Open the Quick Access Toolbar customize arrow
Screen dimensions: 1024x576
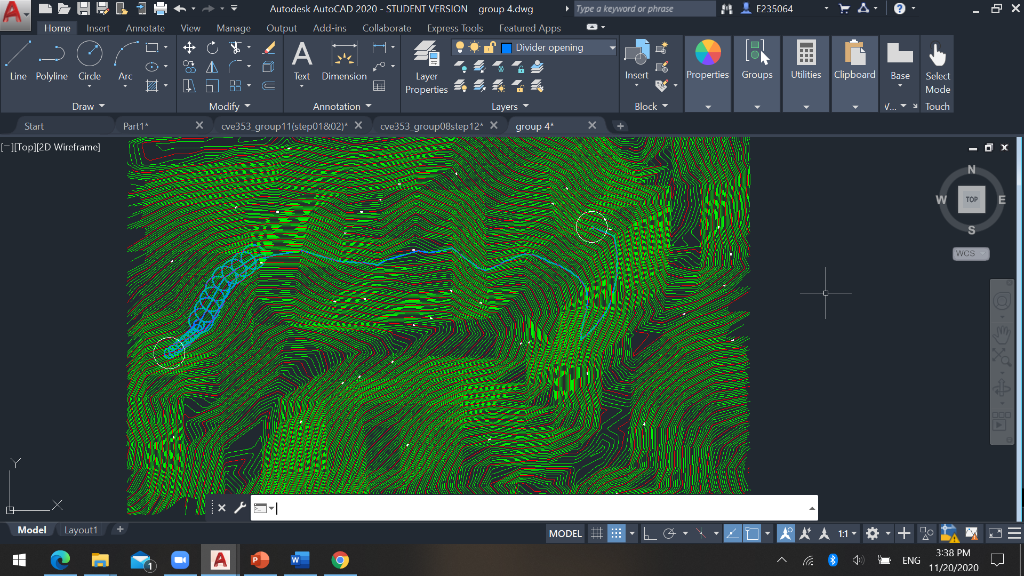[x=234, y=8]
